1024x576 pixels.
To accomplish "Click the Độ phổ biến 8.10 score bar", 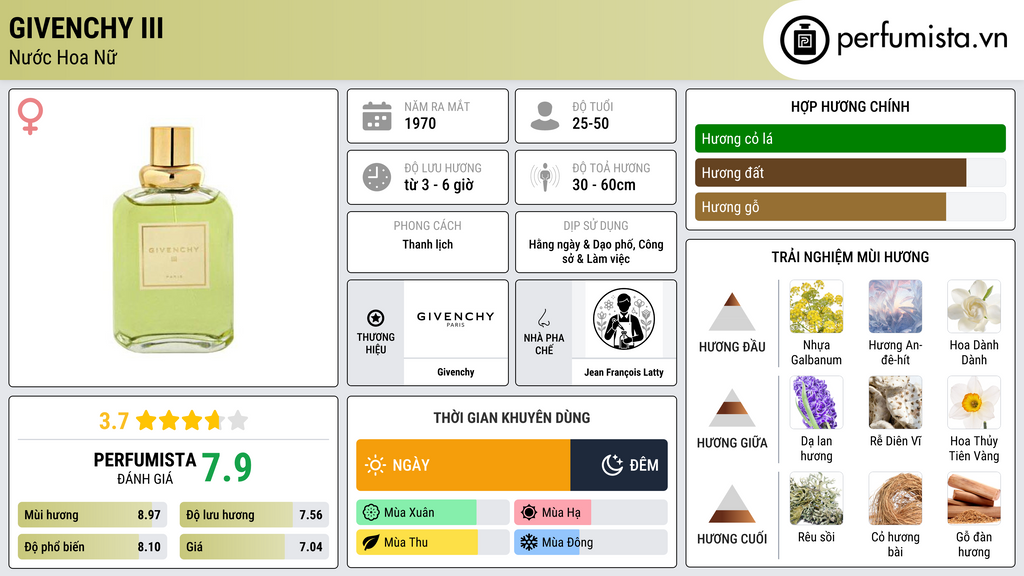I will 92,547.
